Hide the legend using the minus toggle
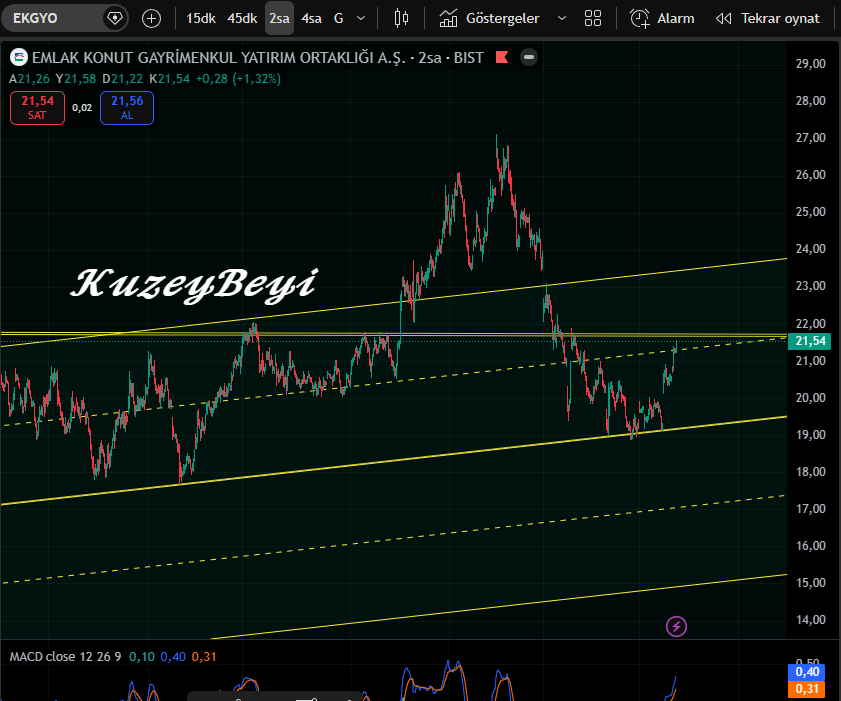The image size is (841, 701). pyautogui.click(x=529, y=57)
